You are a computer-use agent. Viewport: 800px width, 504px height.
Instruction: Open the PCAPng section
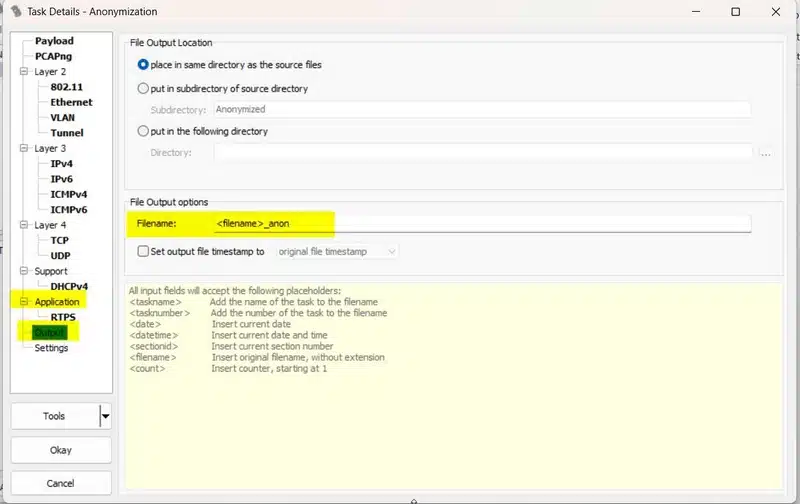click(54, 56)
